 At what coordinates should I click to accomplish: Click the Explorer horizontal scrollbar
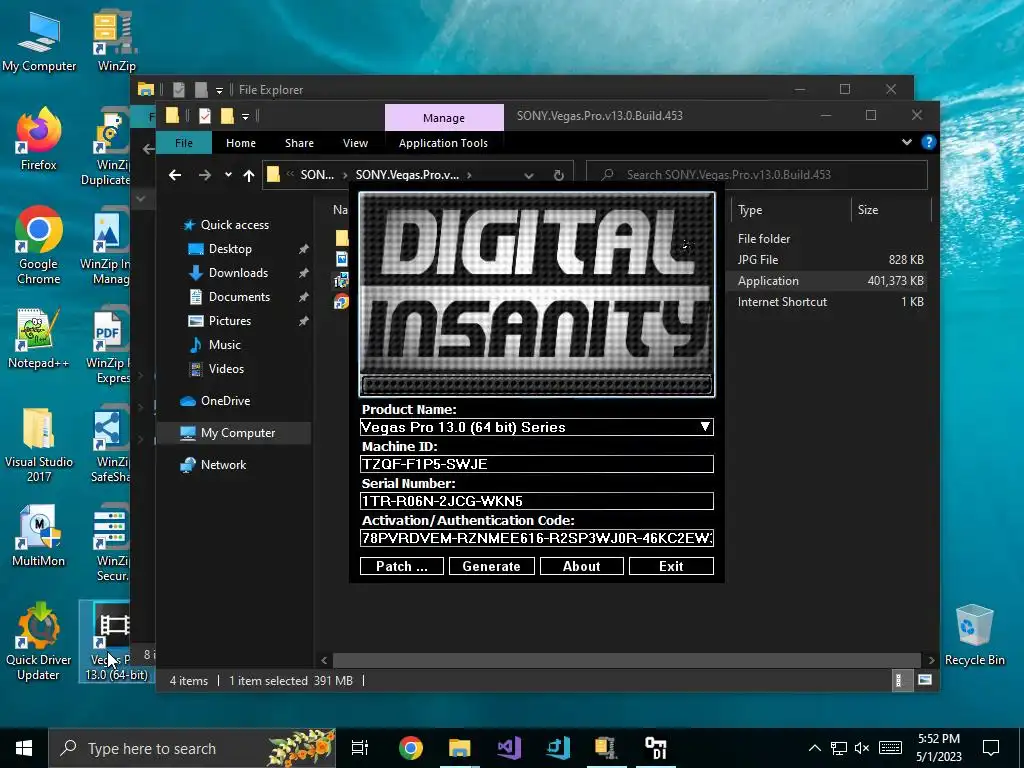[627, 660]
